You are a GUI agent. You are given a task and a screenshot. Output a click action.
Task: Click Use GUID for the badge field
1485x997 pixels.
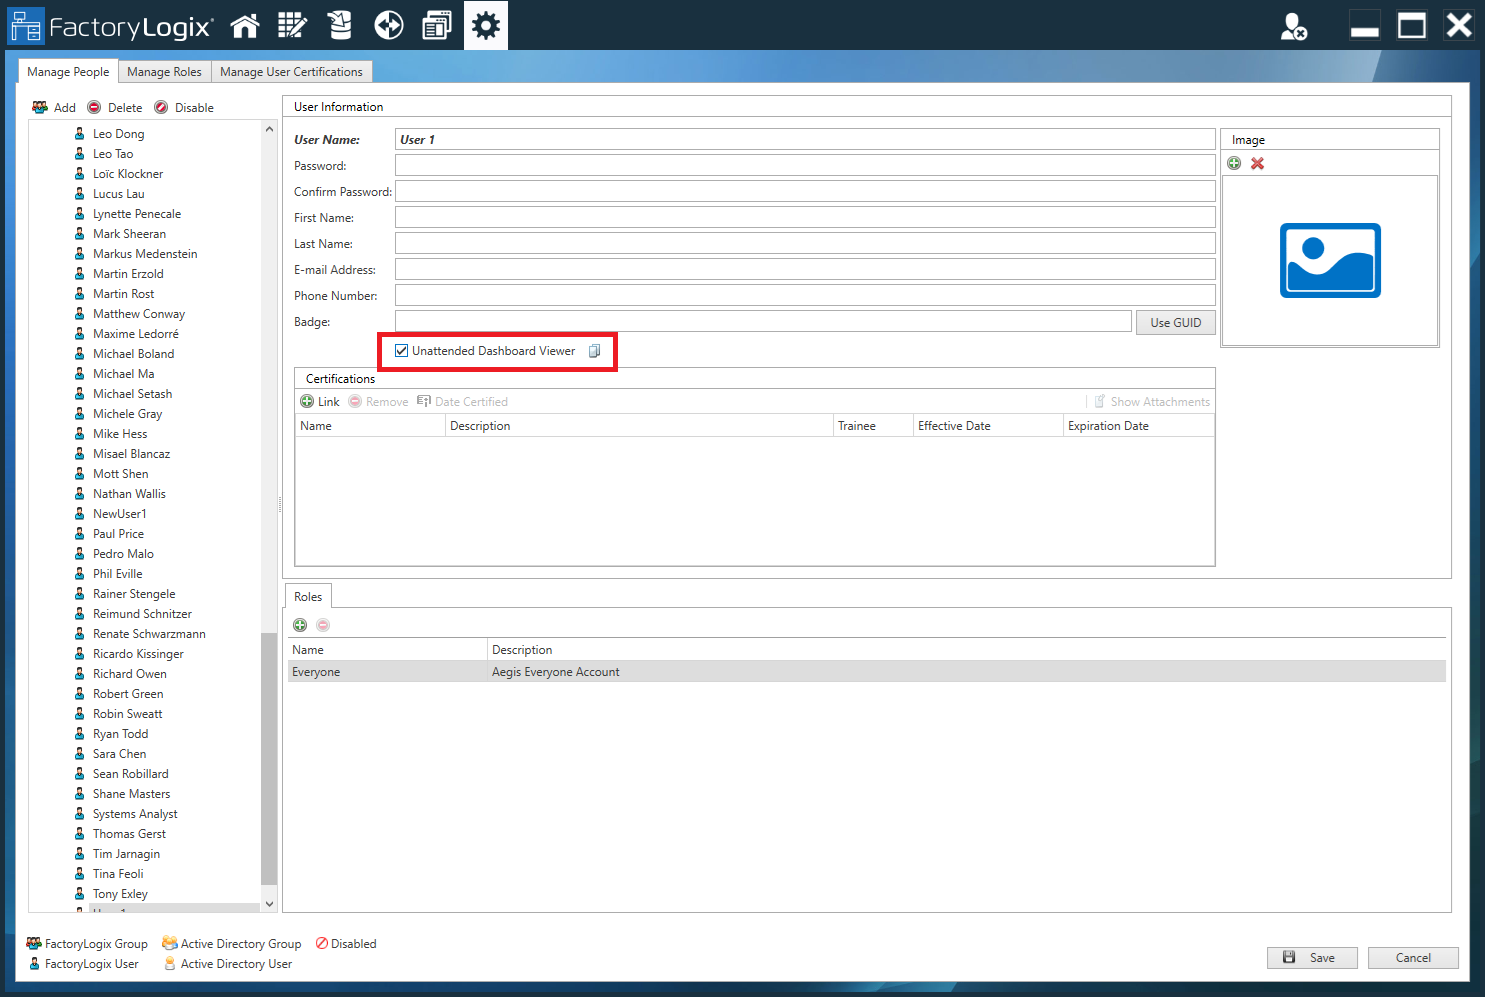[1175, 321]
